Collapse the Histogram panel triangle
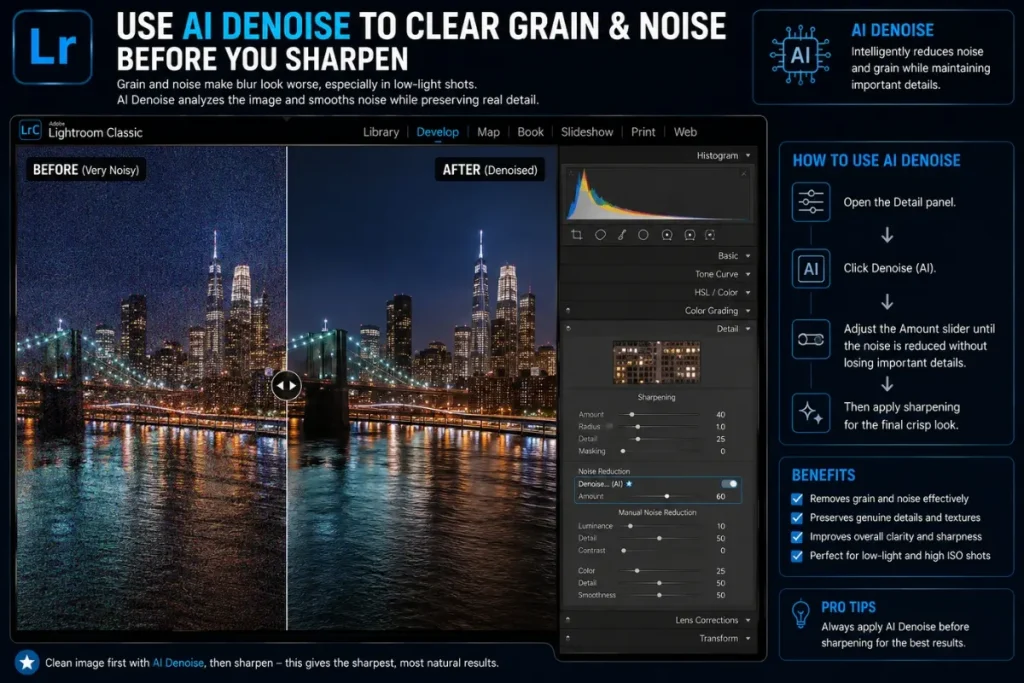 pos(748,155)
